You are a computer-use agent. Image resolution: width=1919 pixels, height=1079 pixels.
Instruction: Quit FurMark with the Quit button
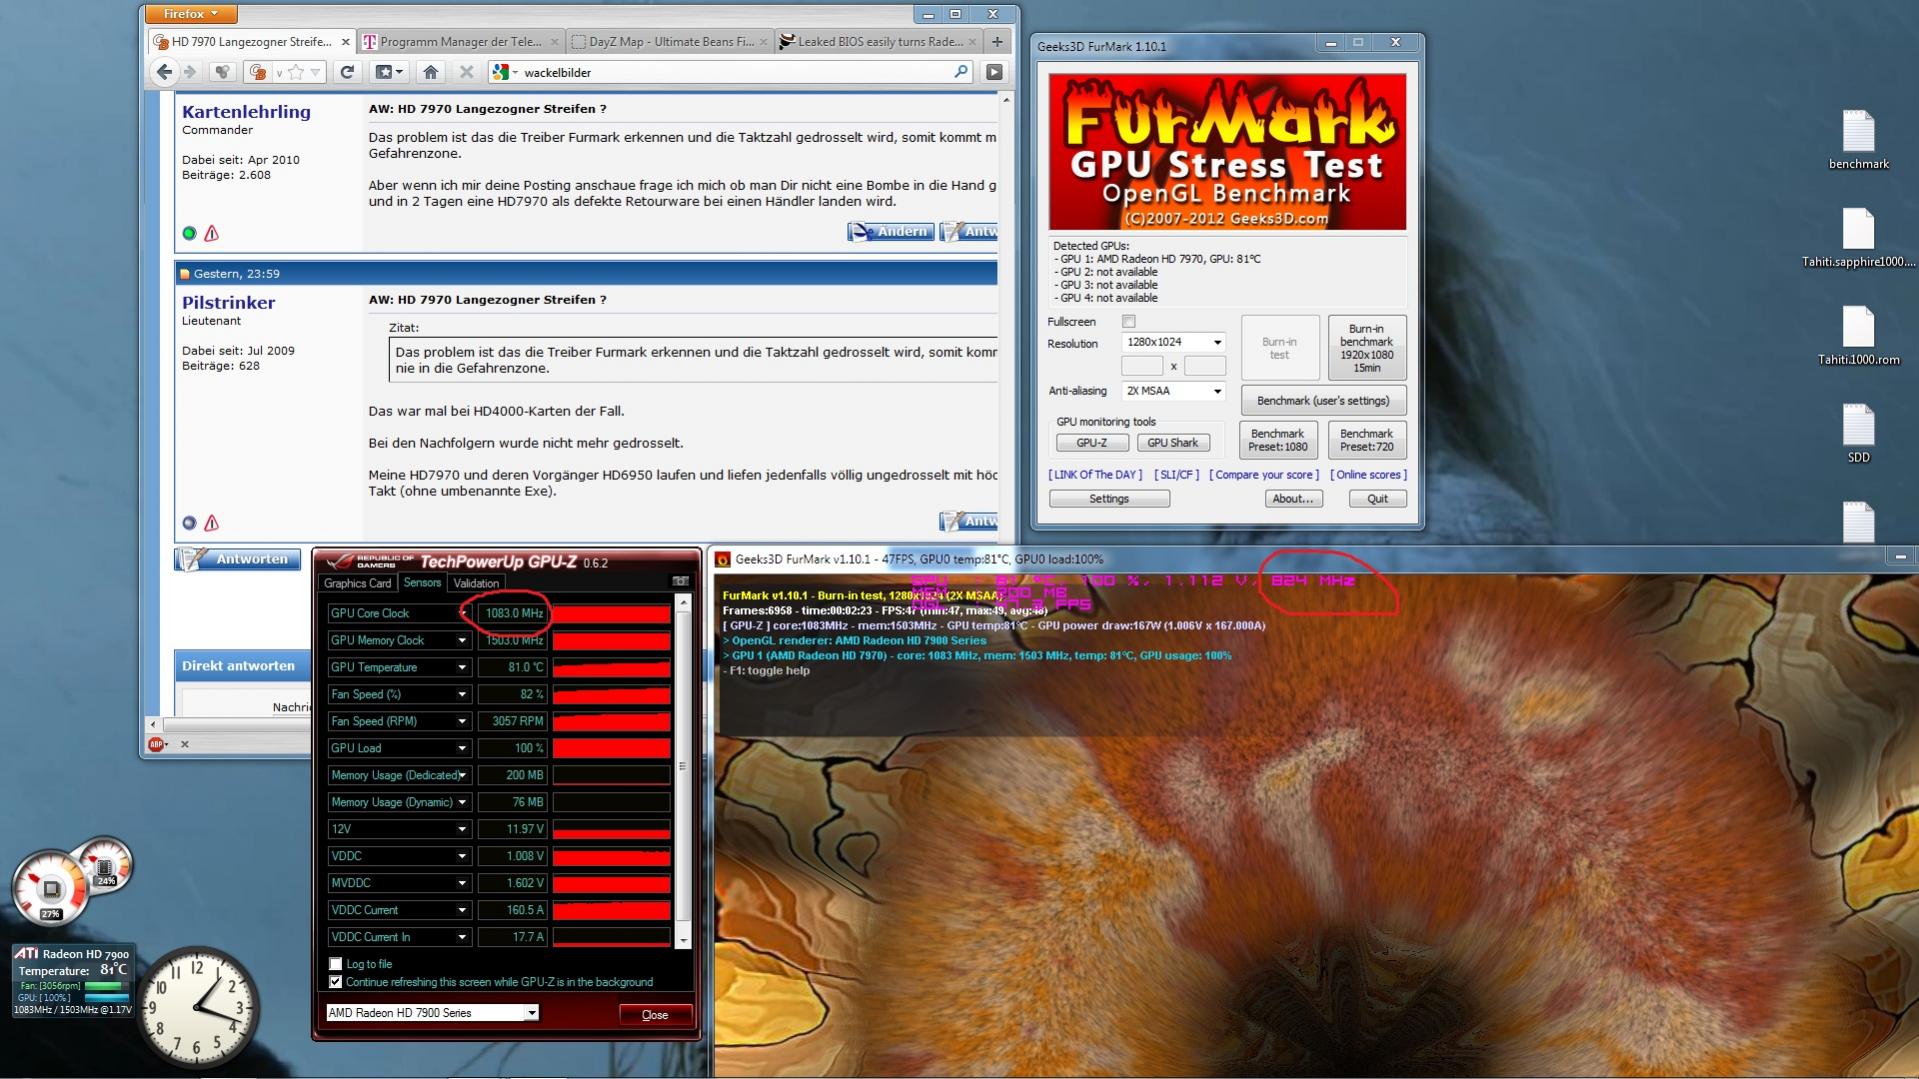point(1377,499)
